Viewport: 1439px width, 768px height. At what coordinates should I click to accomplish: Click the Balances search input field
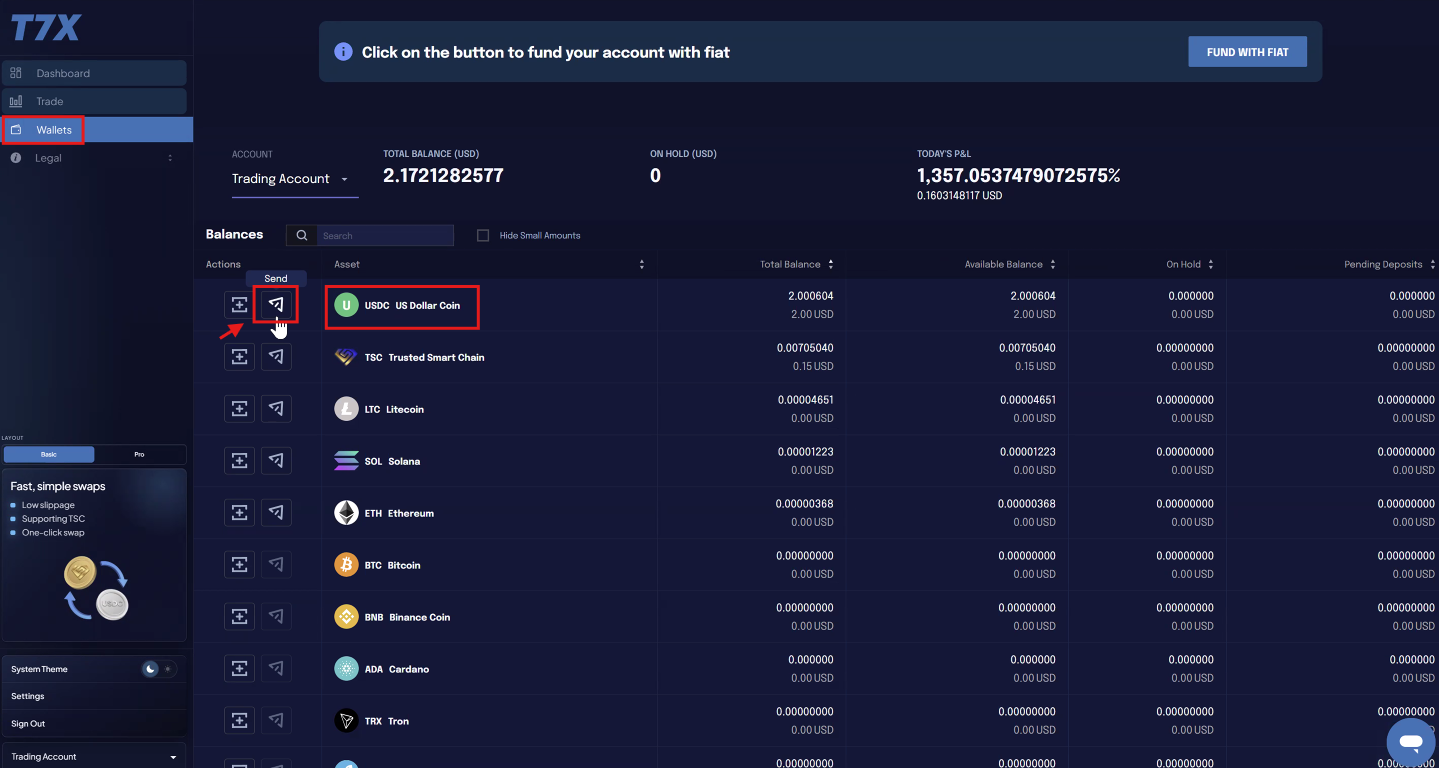coord(384,235)
